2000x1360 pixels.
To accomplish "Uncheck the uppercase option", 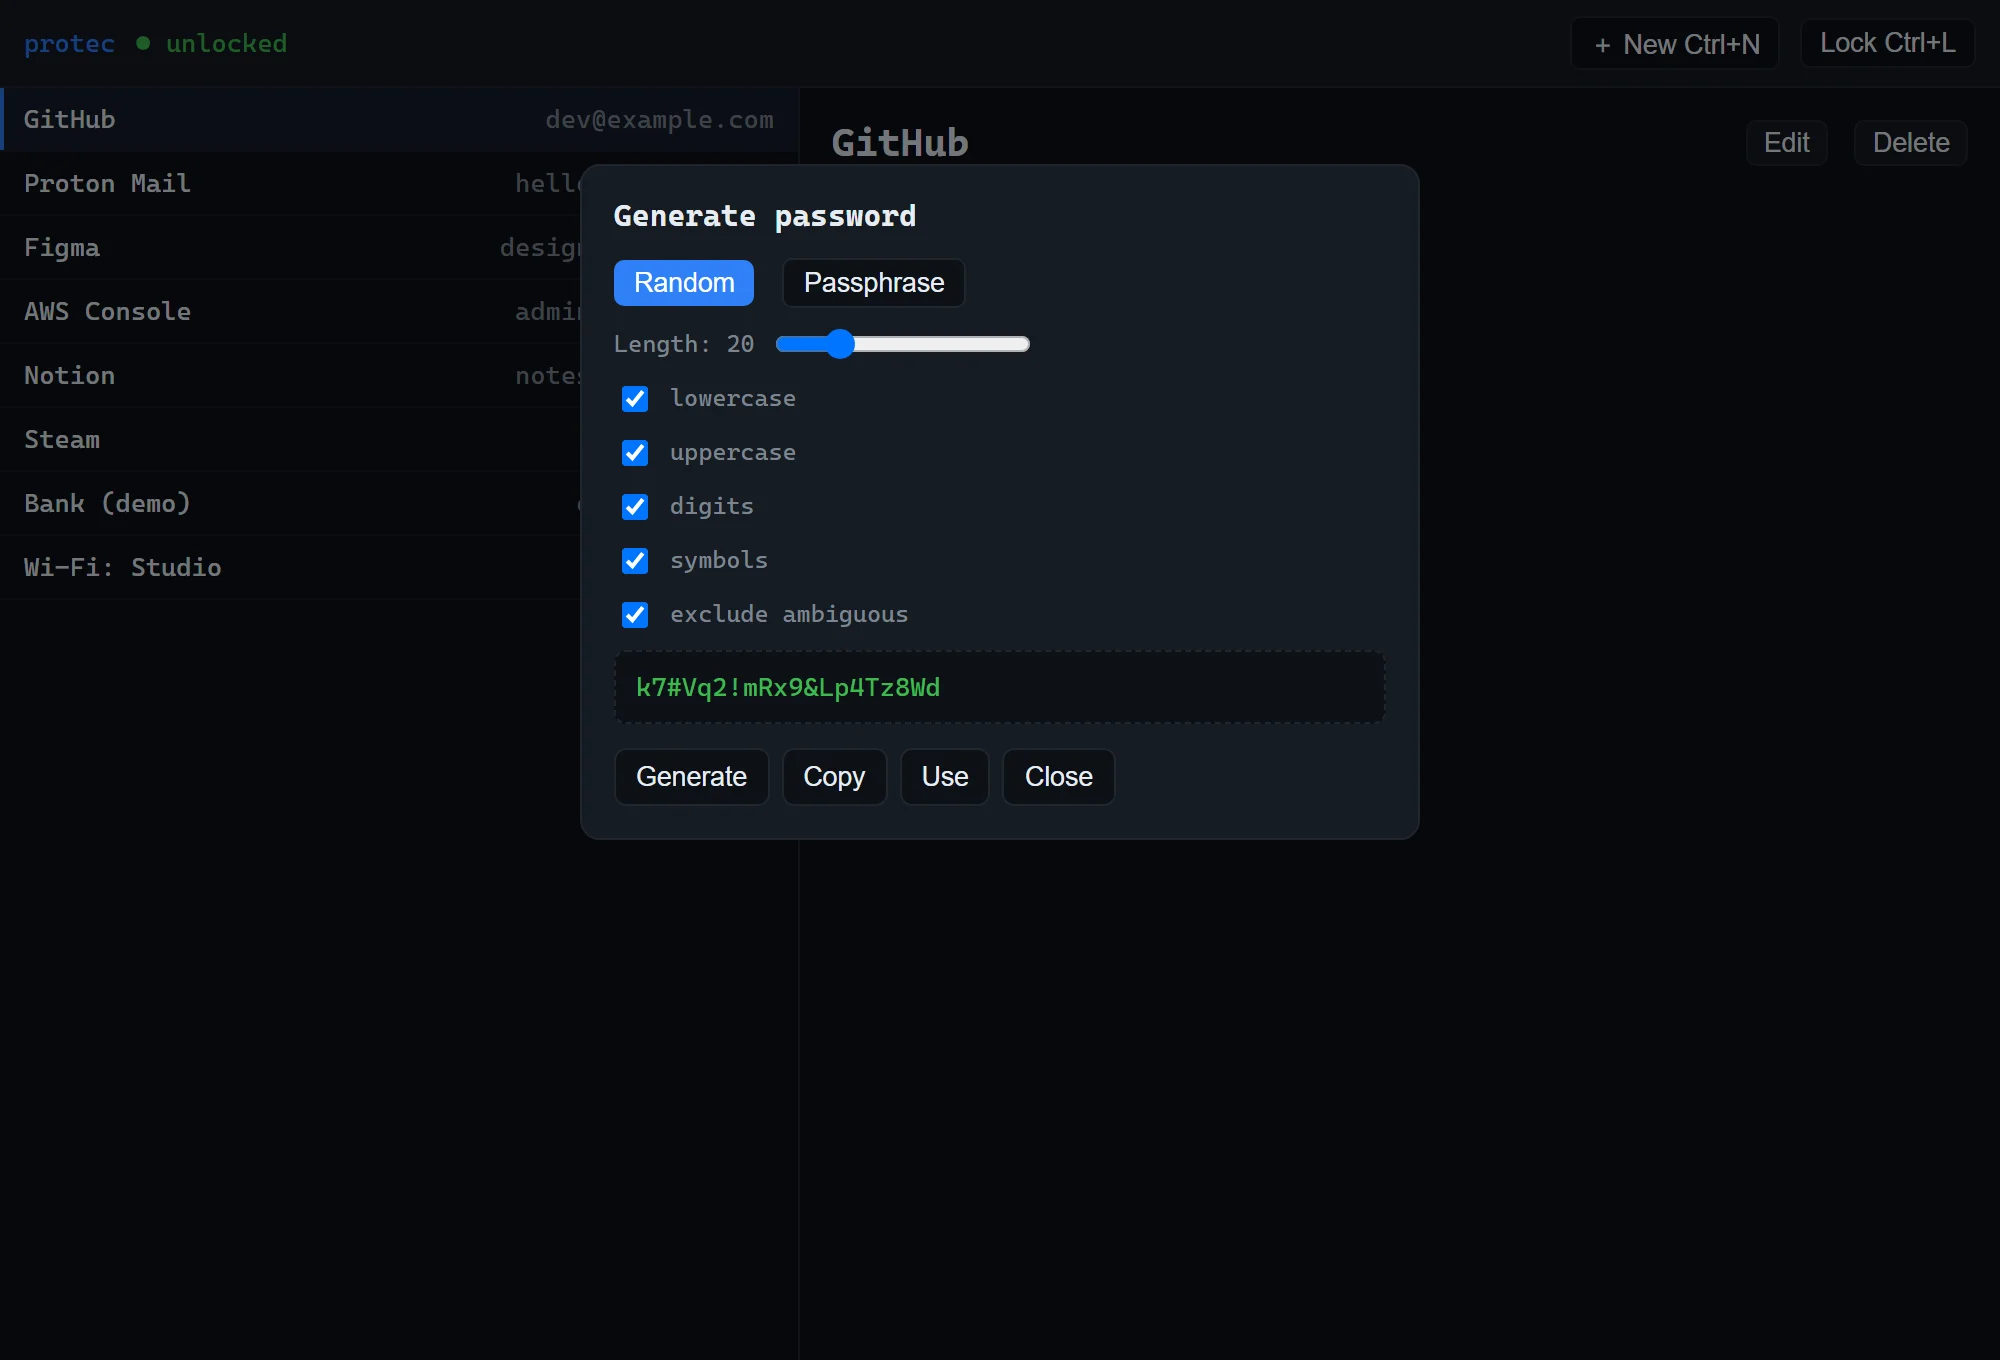I will (x=635, y=453).
